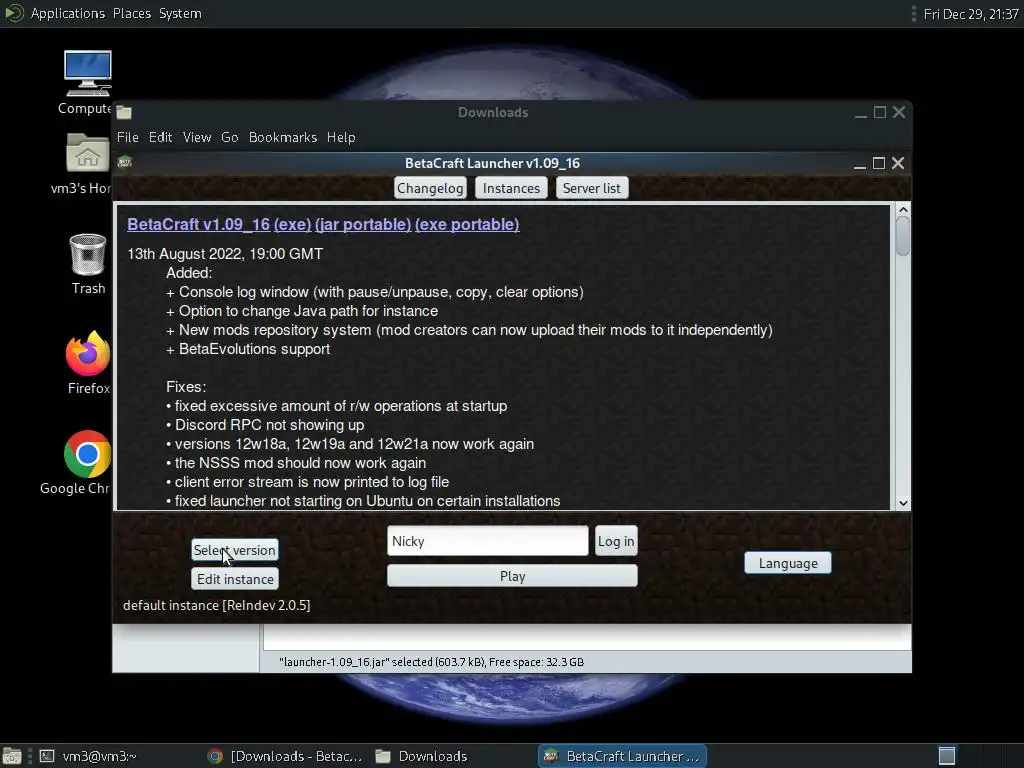The height and width of the screenshot is (768, 1024).
Task: Click the 'Option to change Java path' line
Action: [302, 311]
